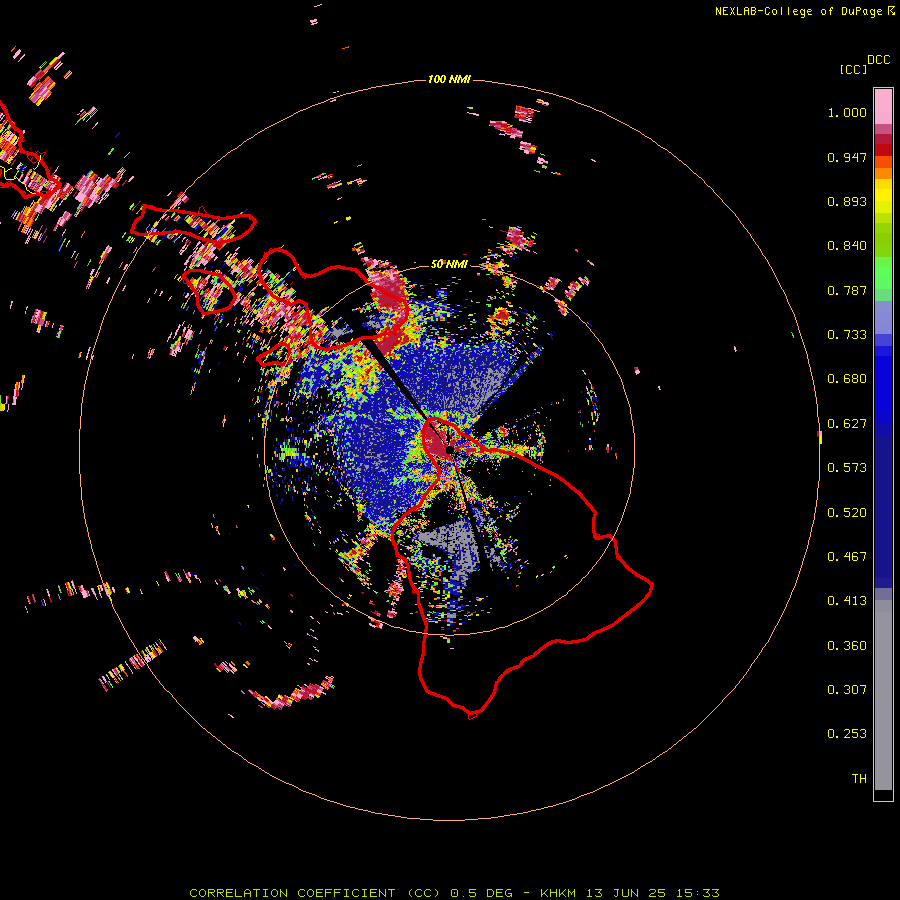This screenshot has width=900, height=900.
Task: Click the 0.573 scale value
Action: pyautogui.click(x=847, y=468)
